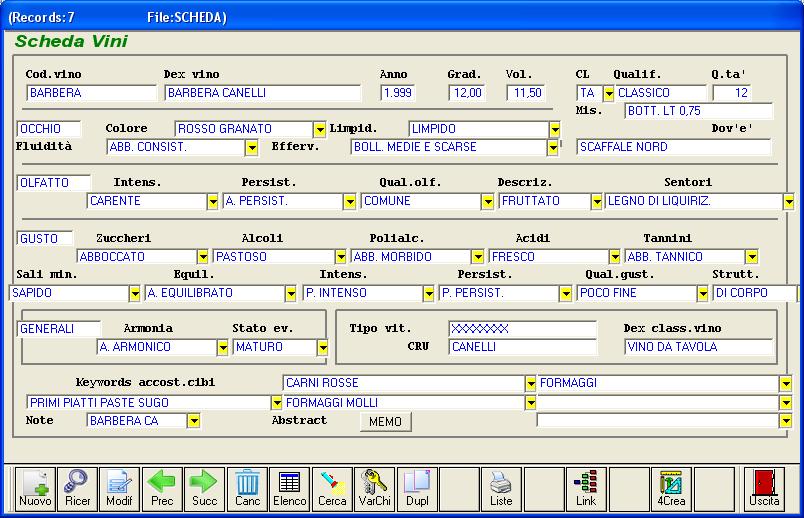Expand the PRIMI PIATTI PASTE SUGO dropdown
Image resolution: width=804 pixels, height=518 pixels.
[276, 403]
